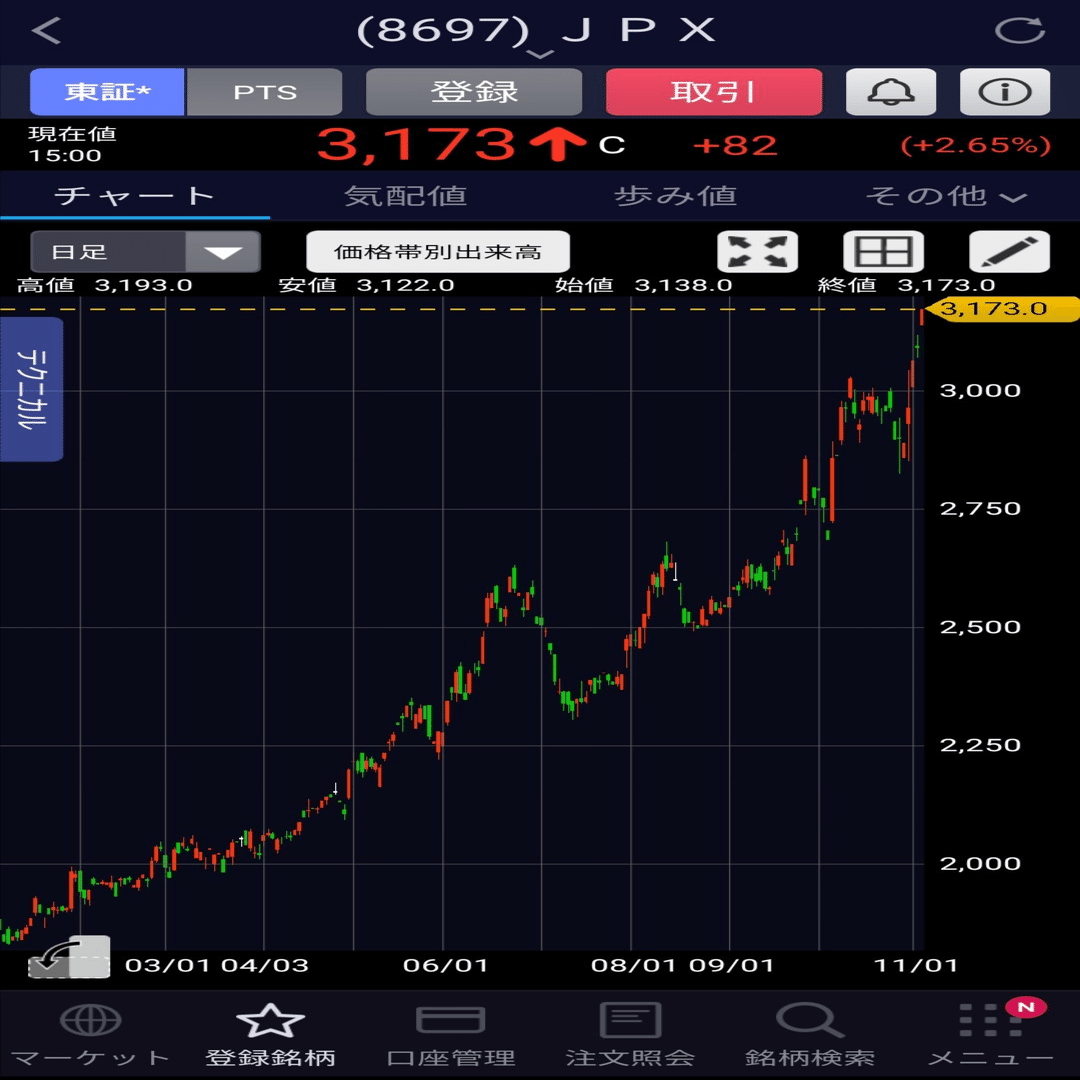The width and height of the screenshot is (1080, 1080).
Task: Tap 価格帯別出来高 button
Action: coord(438,251)
